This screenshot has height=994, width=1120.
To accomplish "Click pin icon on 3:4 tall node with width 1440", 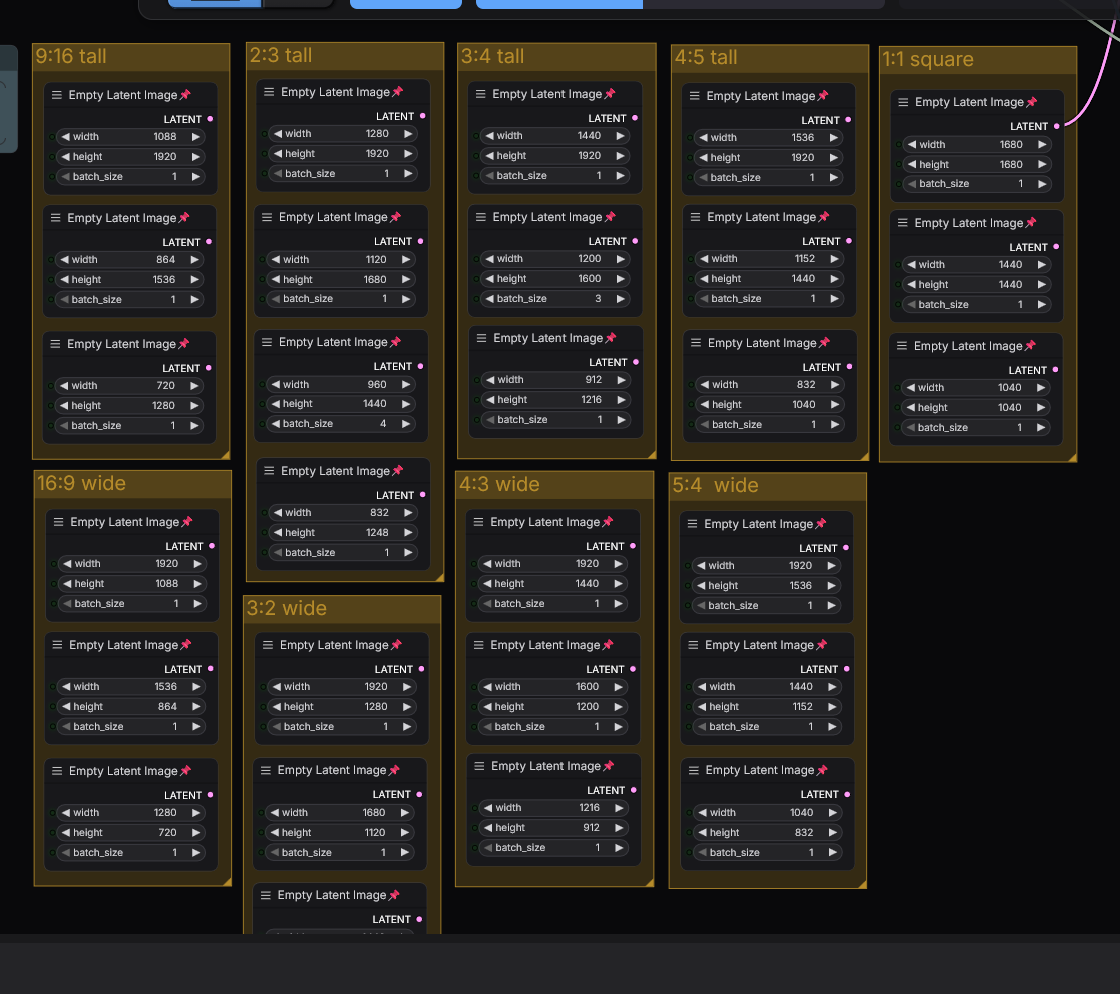I will point(610,94).
